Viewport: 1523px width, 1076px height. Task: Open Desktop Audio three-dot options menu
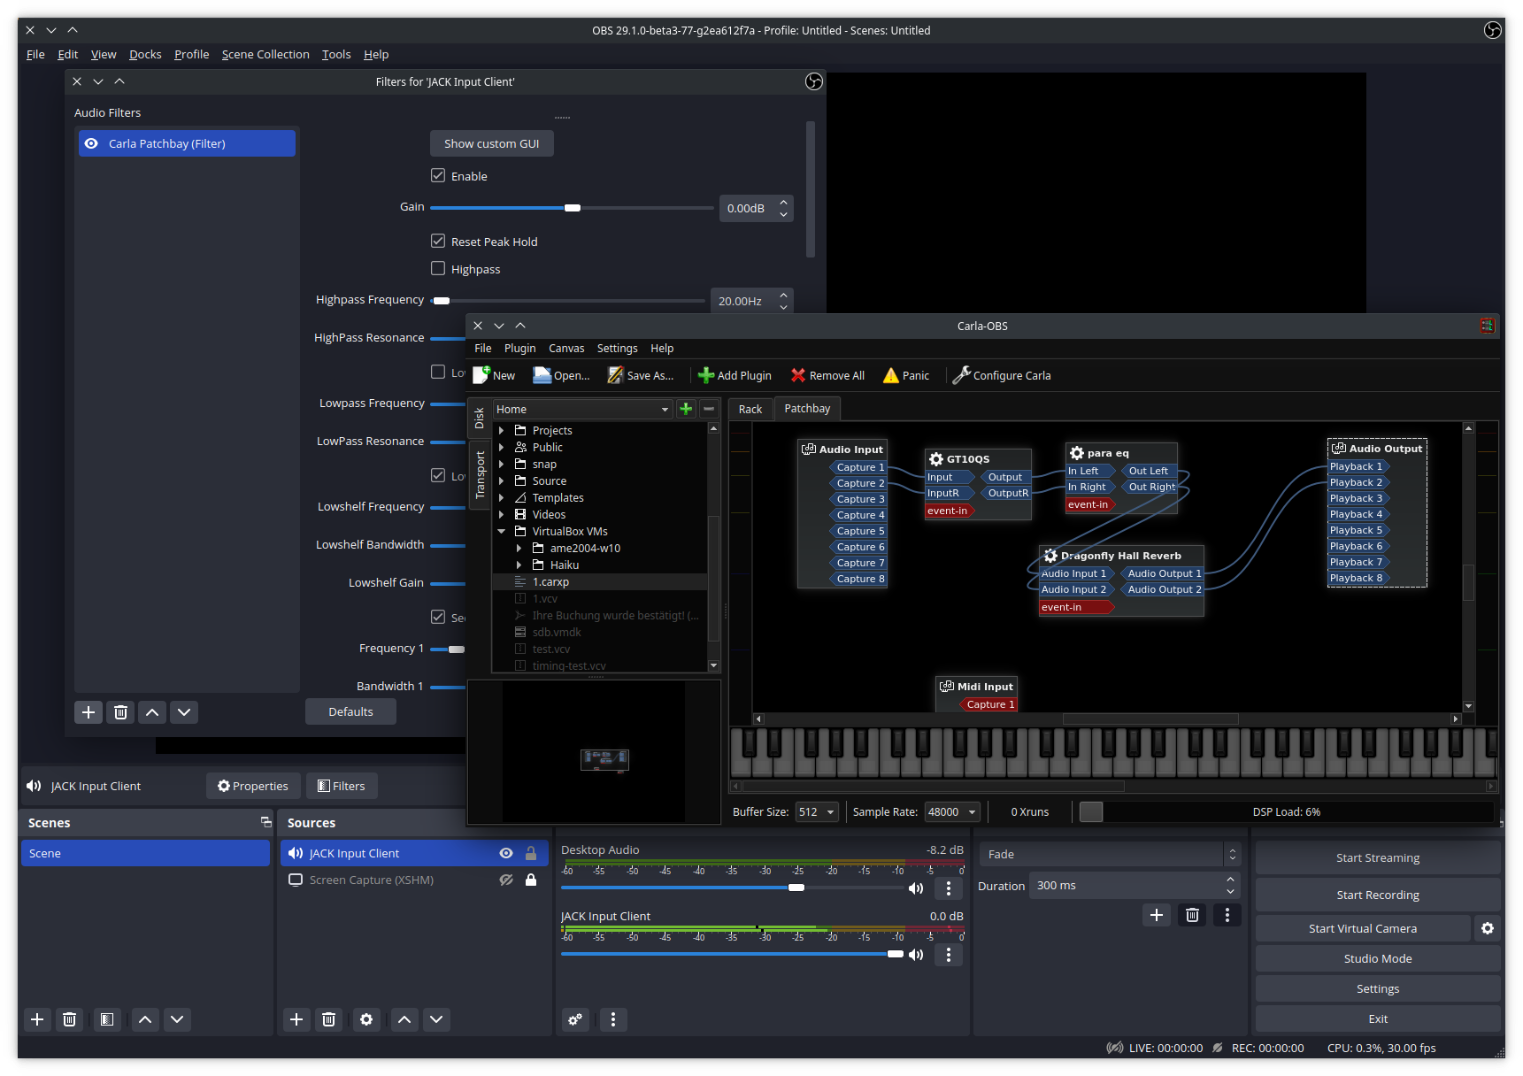[949, 888]
